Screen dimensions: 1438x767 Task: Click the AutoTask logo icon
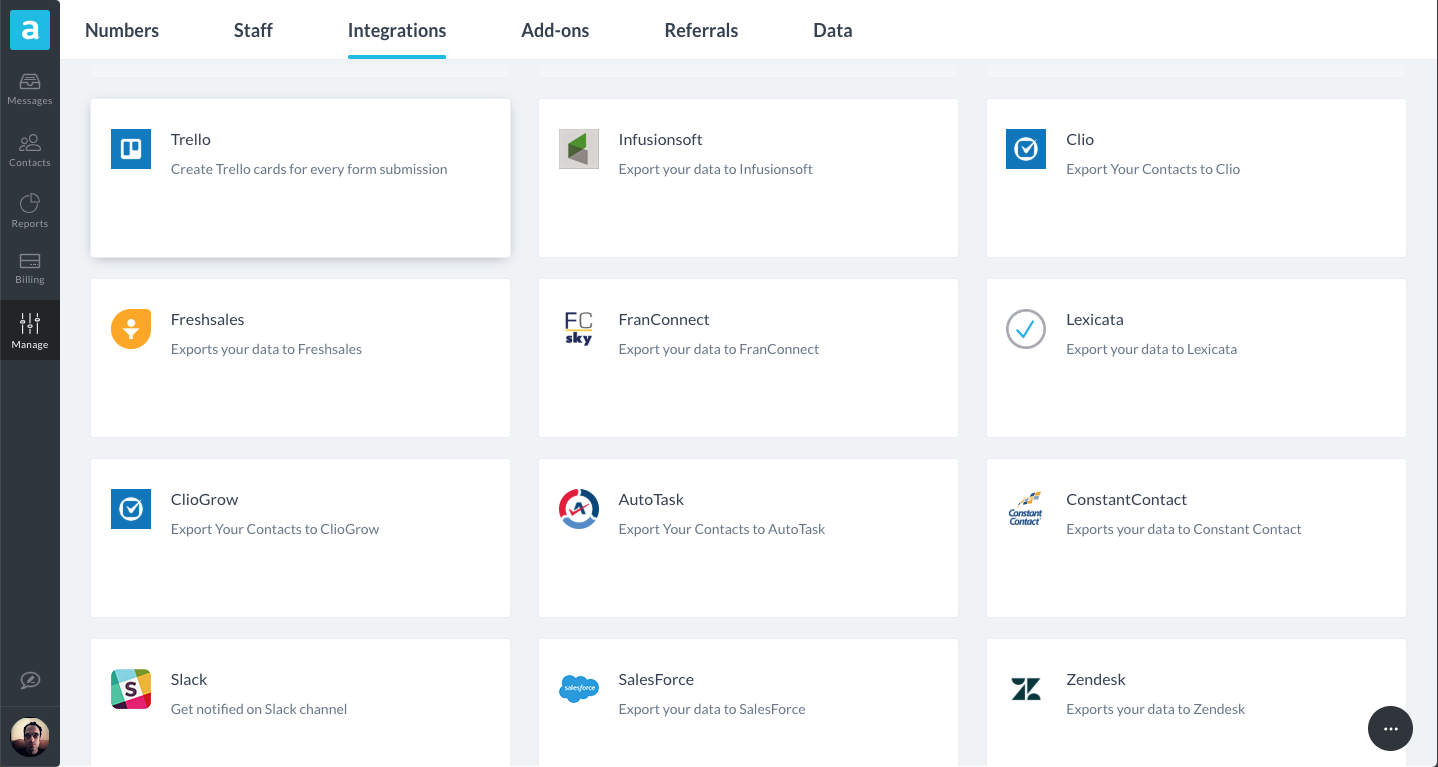pyautogui.click(x=579, y=509)
